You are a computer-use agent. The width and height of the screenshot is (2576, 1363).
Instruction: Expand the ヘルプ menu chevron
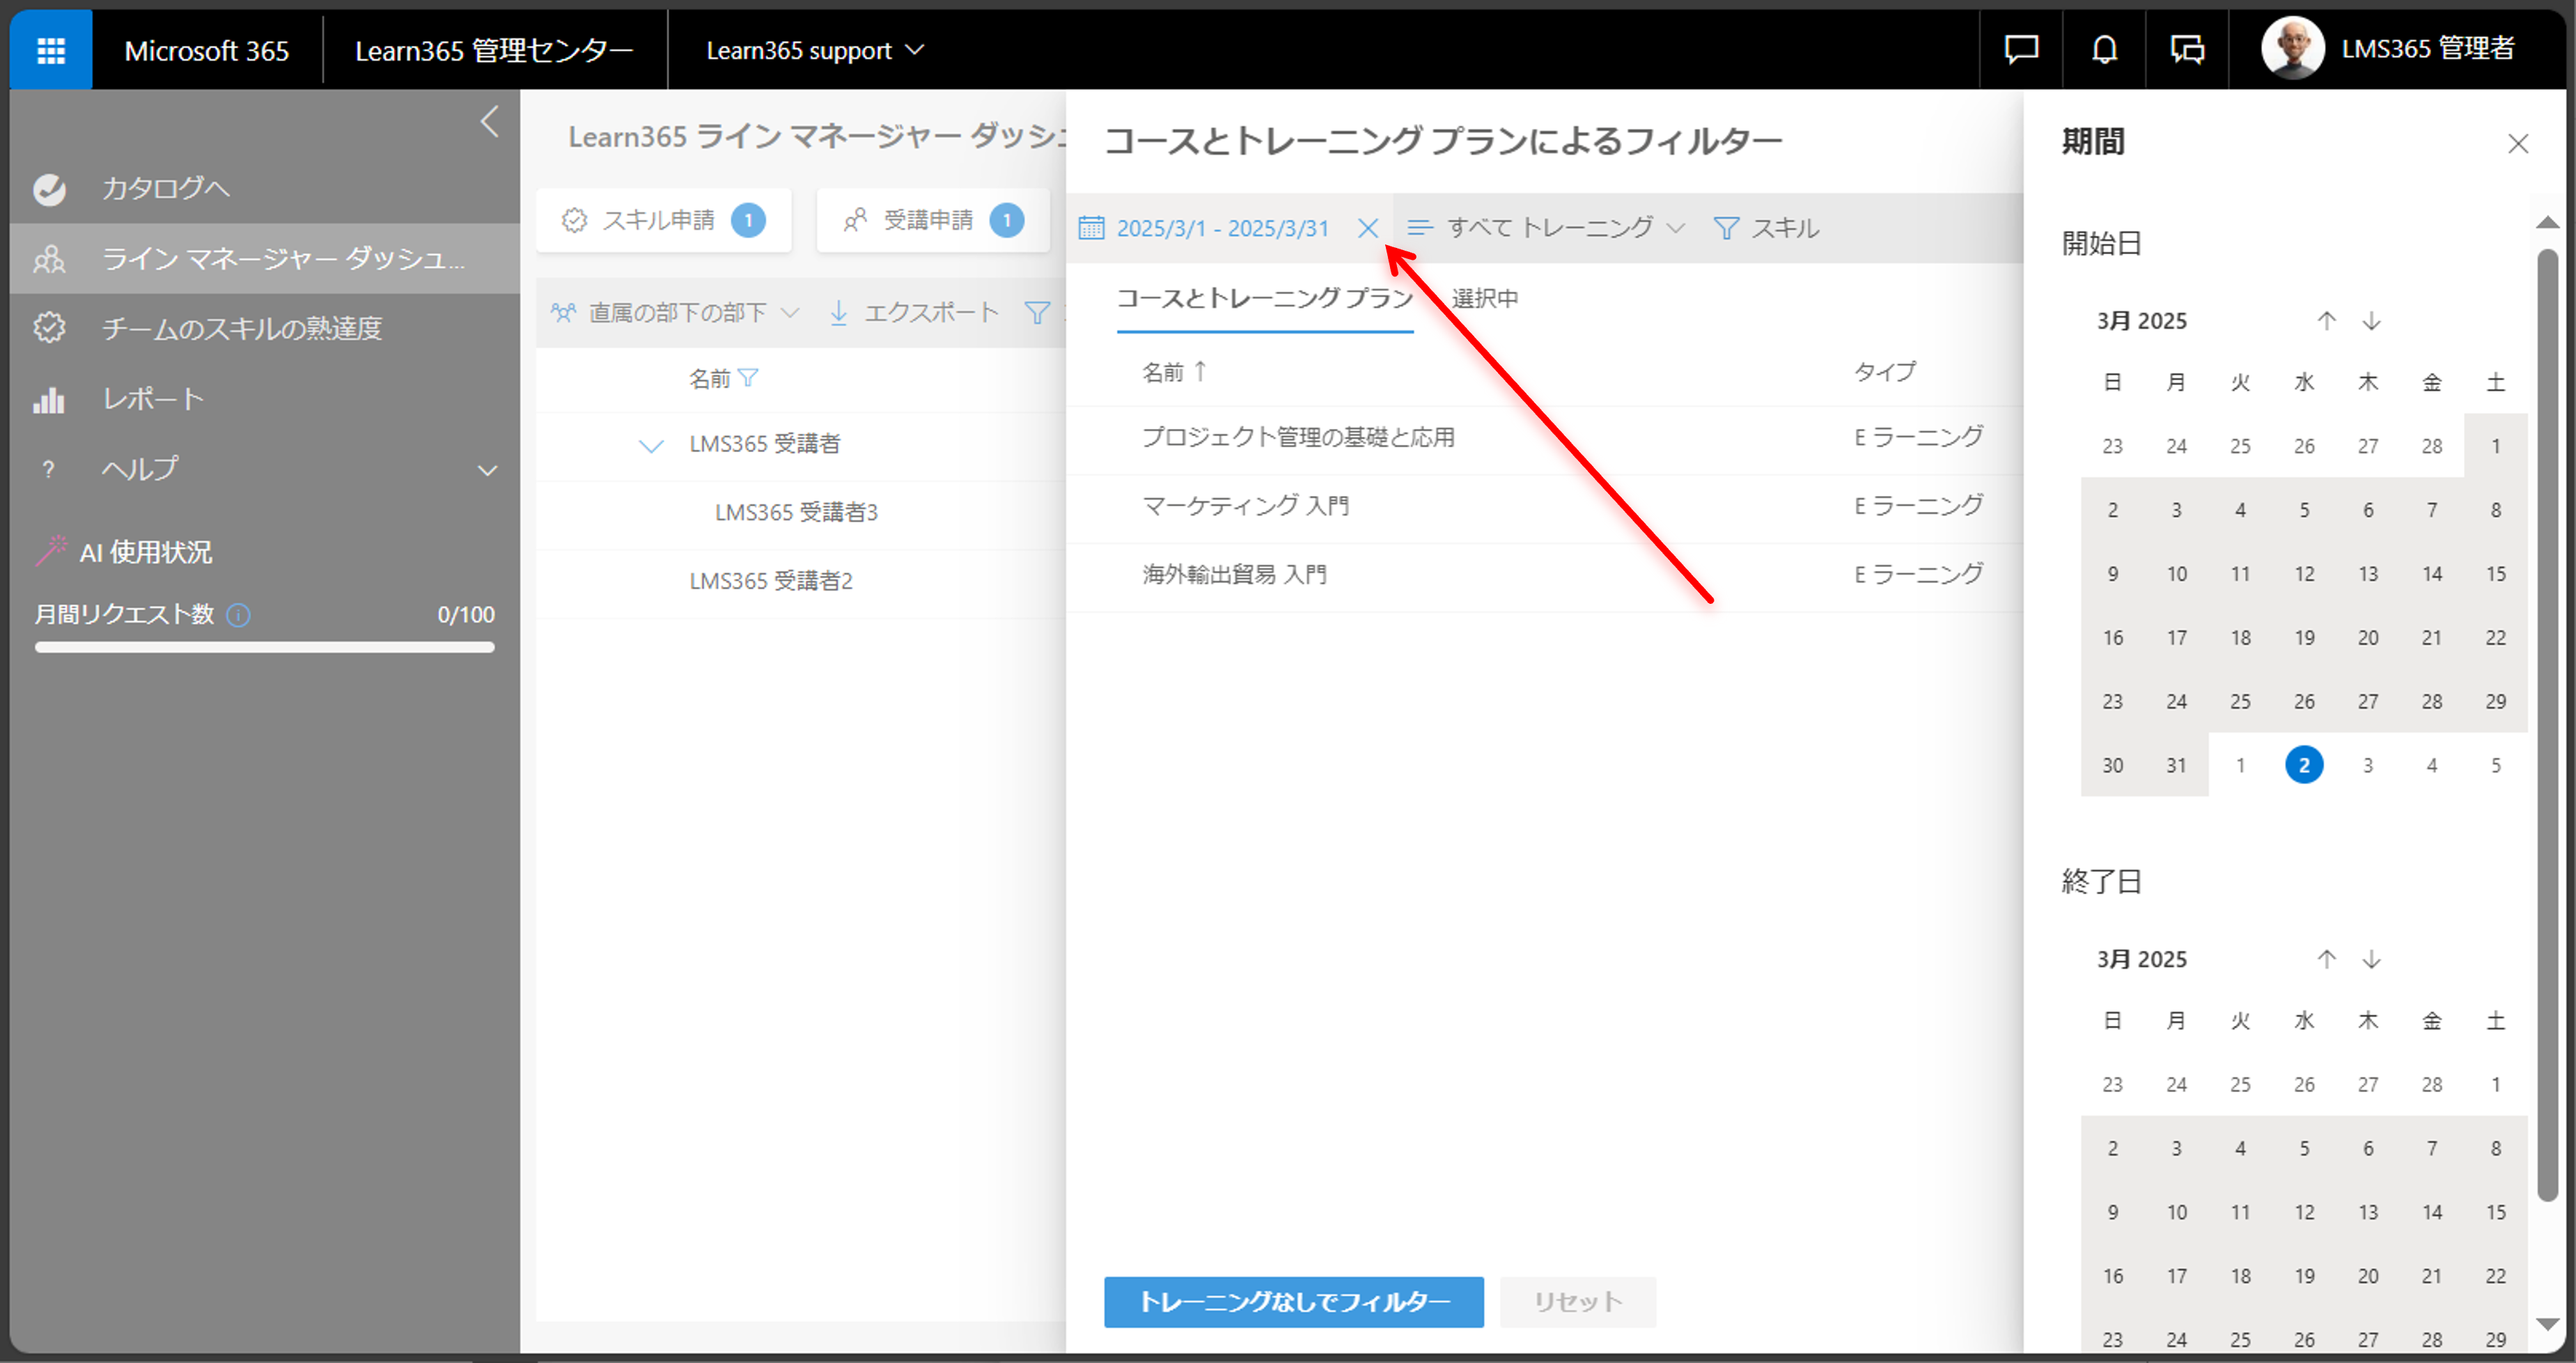coord(487,470)
